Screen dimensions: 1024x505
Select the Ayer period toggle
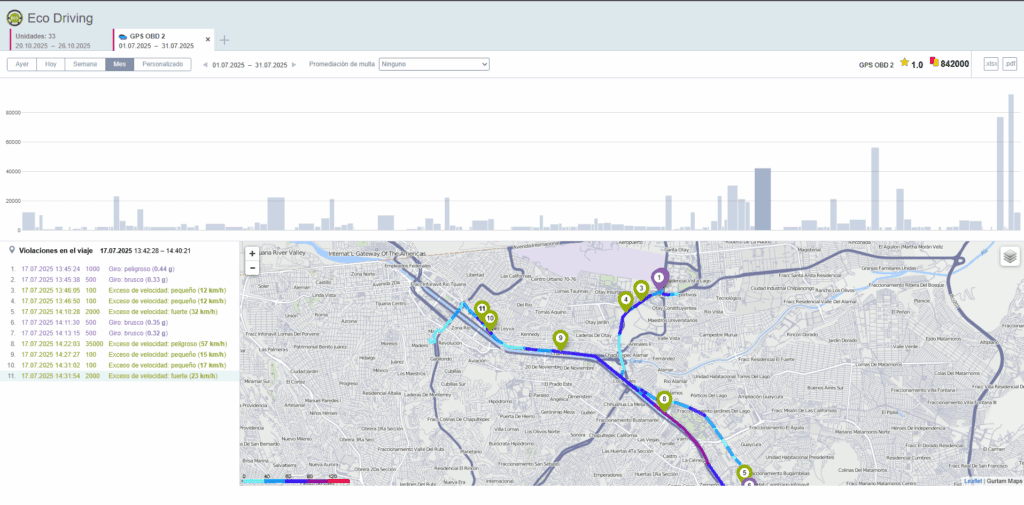(x=22, y=64)
